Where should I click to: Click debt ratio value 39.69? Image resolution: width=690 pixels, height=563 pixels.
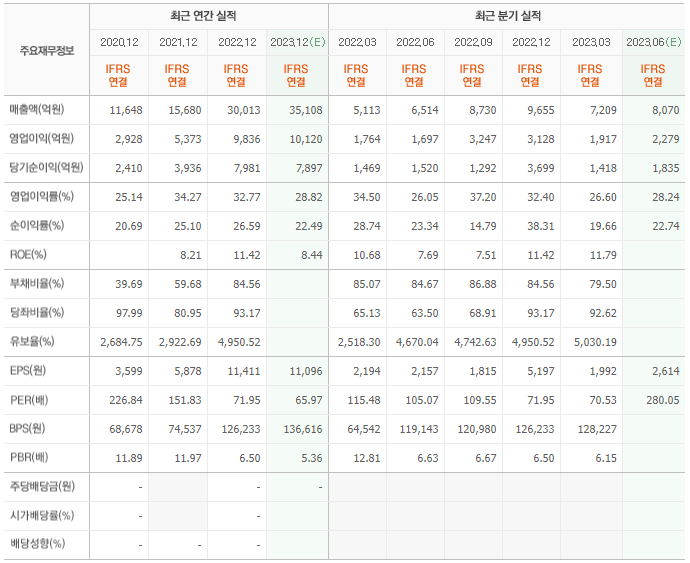point(129,284)
